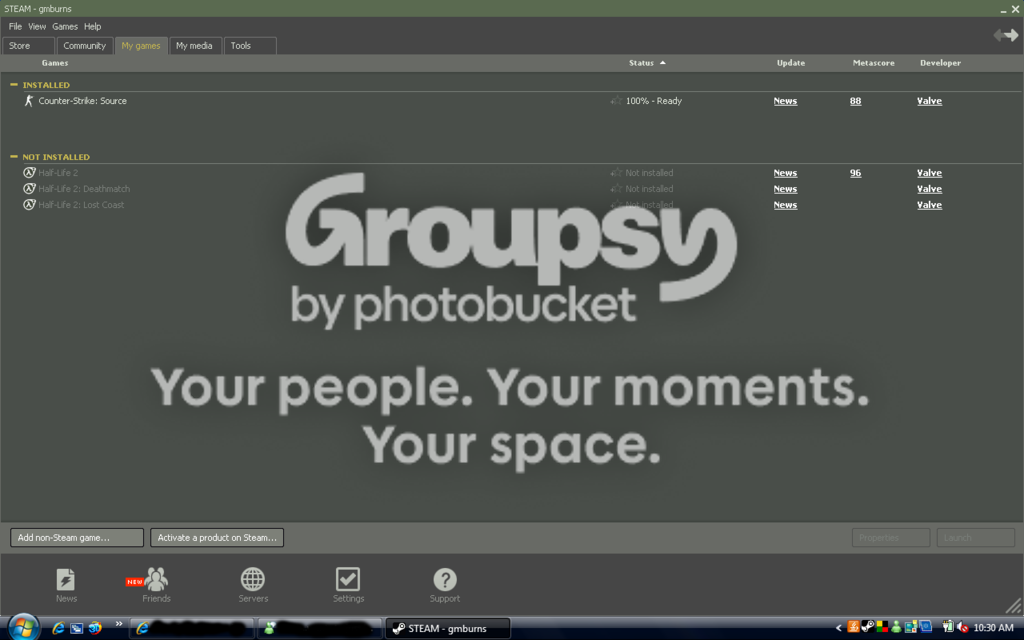This screenshot has width=1024, height=640.
Task: Open the File menu
Action: pos(15,27)
